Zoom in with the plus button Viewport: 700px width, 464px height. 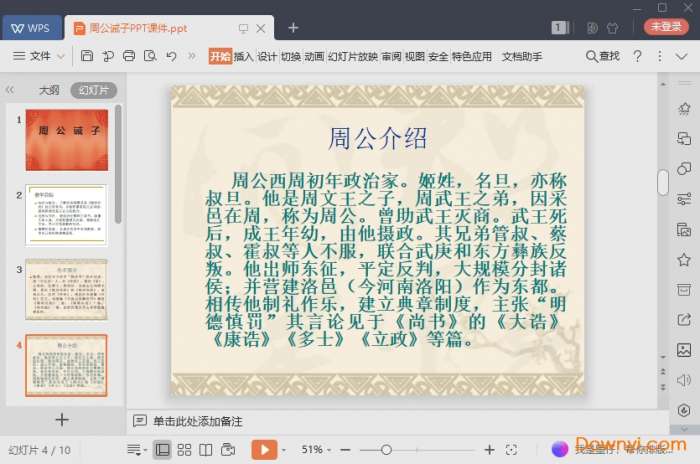click(x=489, y=450)
